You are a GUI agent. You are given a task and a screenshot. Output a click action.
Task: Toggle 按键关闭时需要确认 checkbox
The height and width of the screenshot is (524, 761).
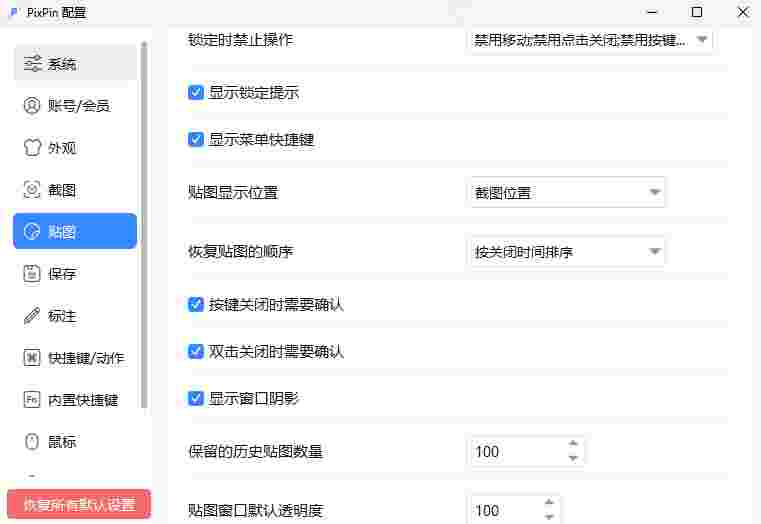click(x=196, y=305)
